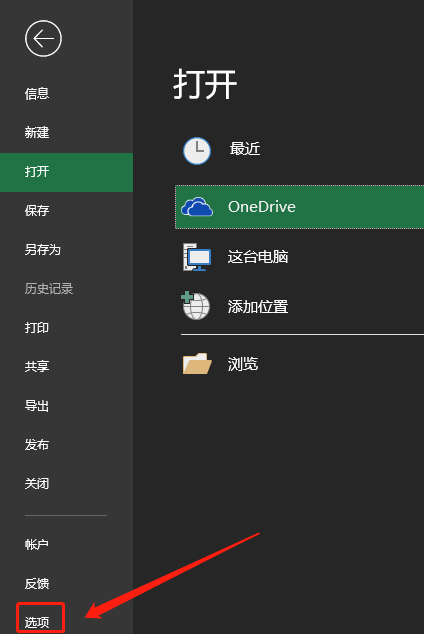The height and width of the screenshot is (634, 424).
Task: Click 保存 in the backstage menu
Action: pos(37,211)
